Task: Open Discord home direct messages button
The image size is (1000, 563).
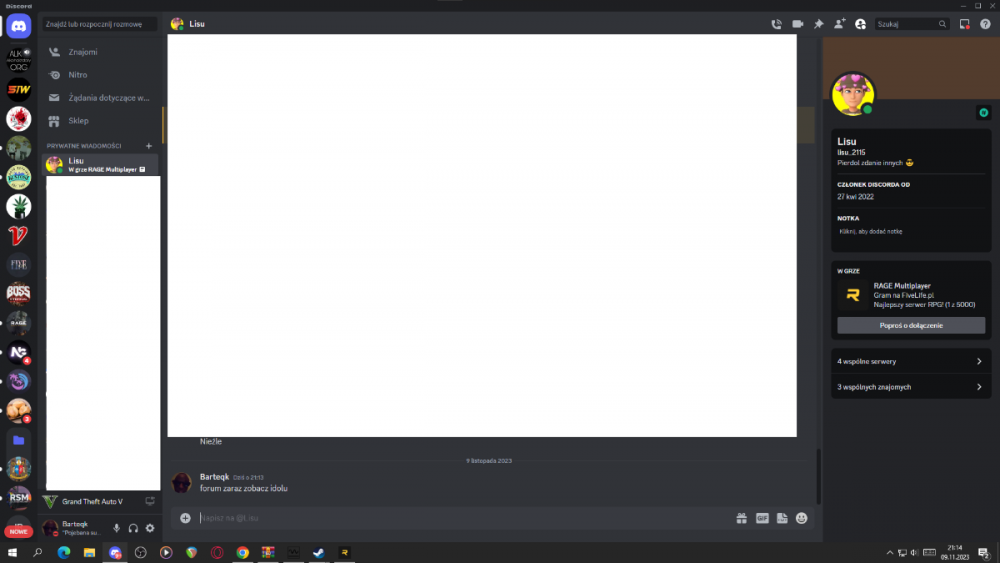Action: click(18, 26)
